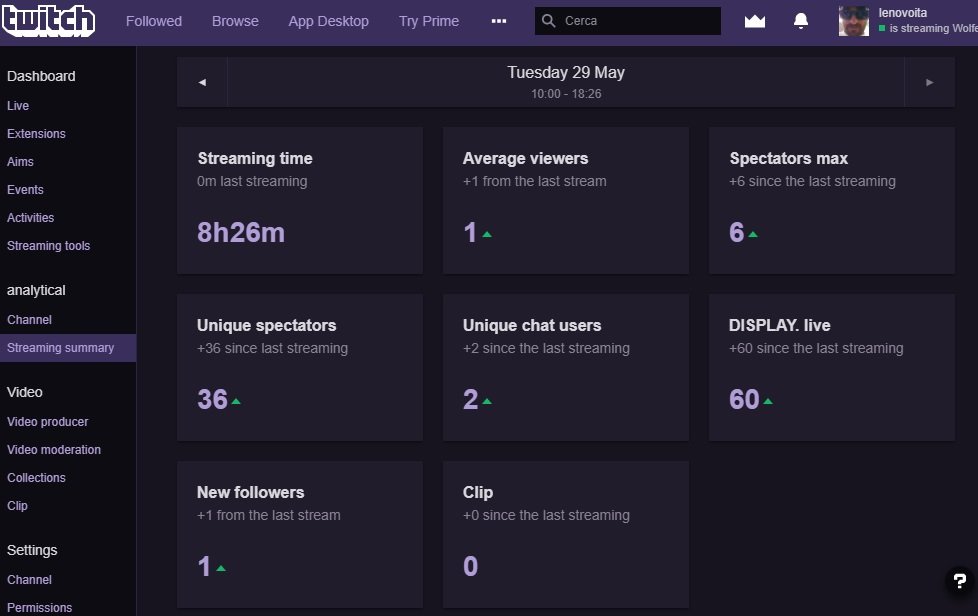Screen dimensions: 978x616
Task: Open Permissions under Settings
Action: pos(39,607)
